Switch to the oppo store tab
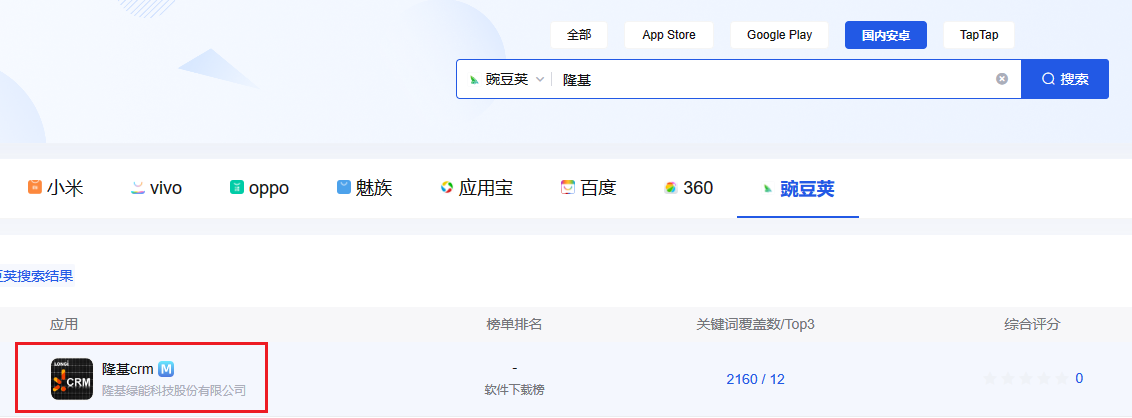The height and width of the screenshot is (418, 1132). pyautogui.click(x=259, y=188)
